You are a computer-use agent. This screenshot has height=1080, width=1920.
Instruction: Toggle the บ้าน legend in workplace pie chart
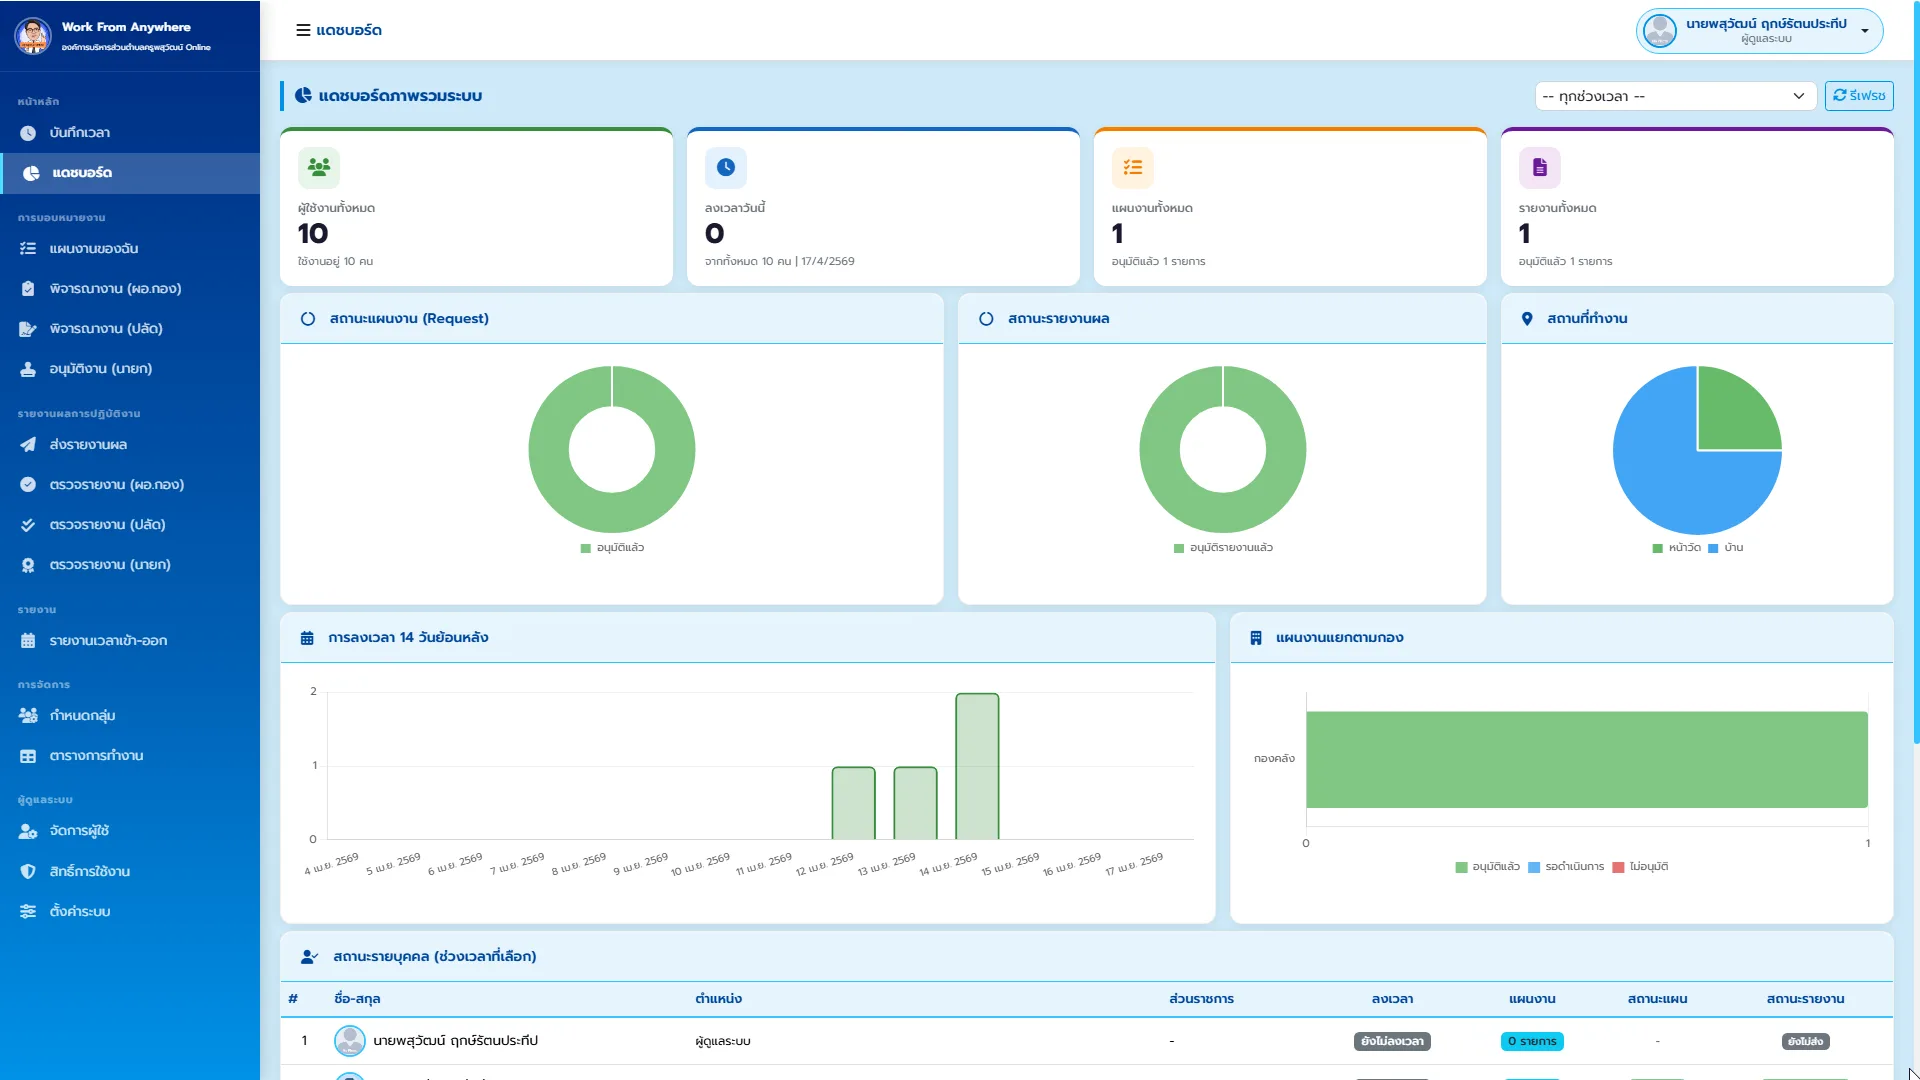coord(1726,548)
